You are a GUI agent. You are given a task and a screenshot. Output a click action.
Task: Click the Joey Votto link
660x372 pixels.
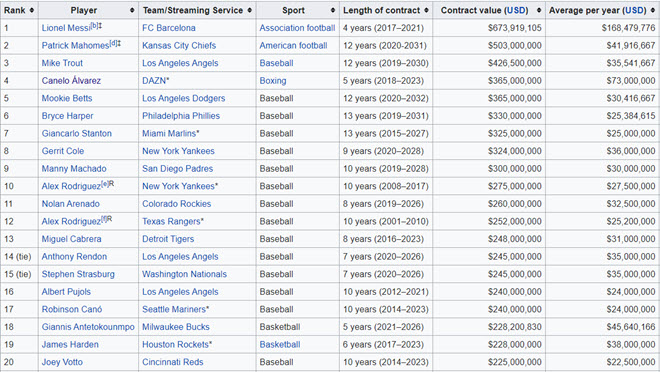62,362
